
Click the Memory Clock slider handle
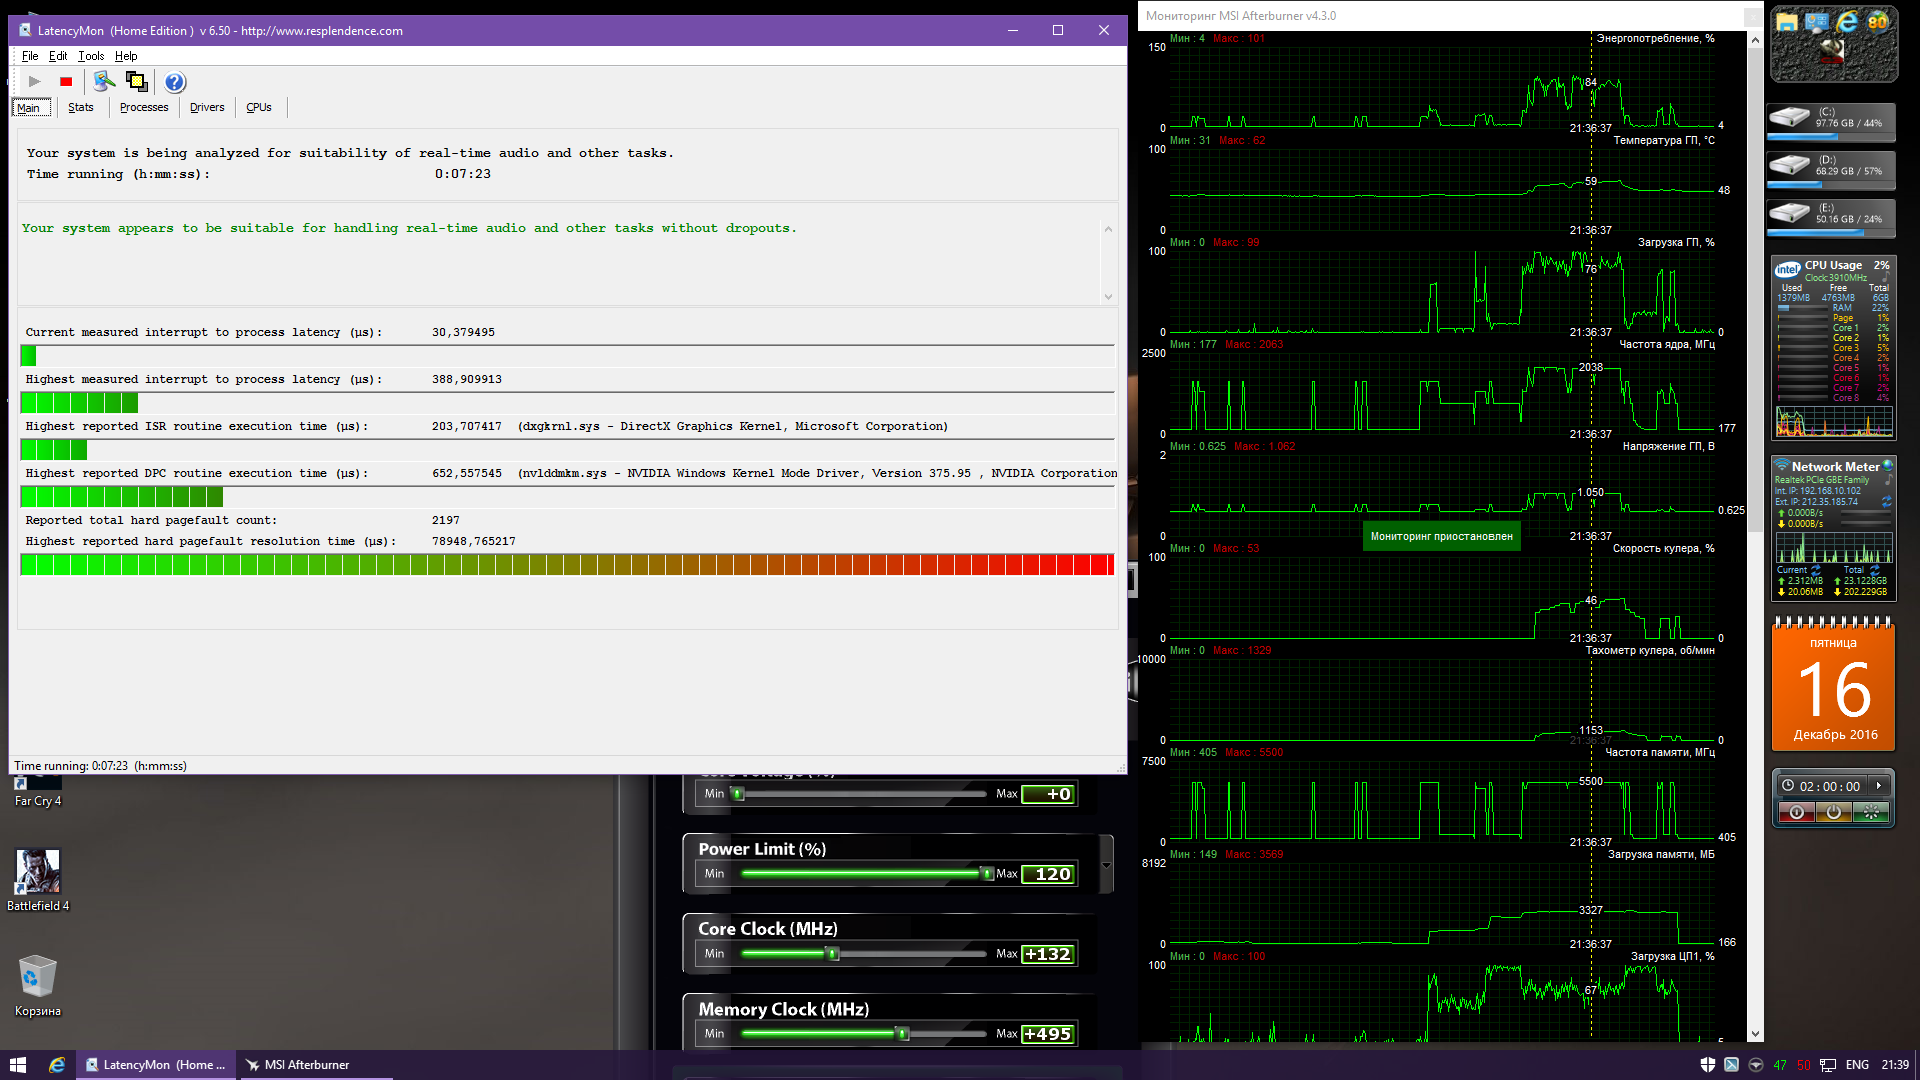coord(903,1034)
